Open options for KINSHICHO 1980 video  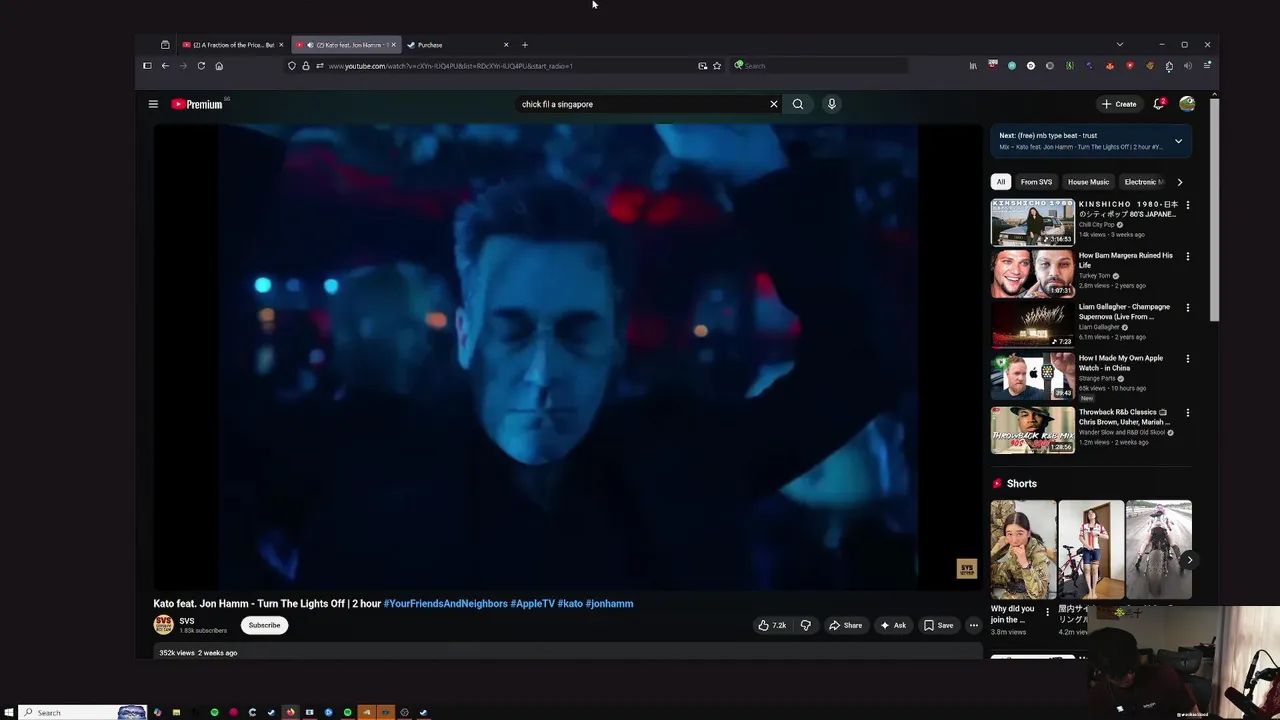tap(1187, 205)
